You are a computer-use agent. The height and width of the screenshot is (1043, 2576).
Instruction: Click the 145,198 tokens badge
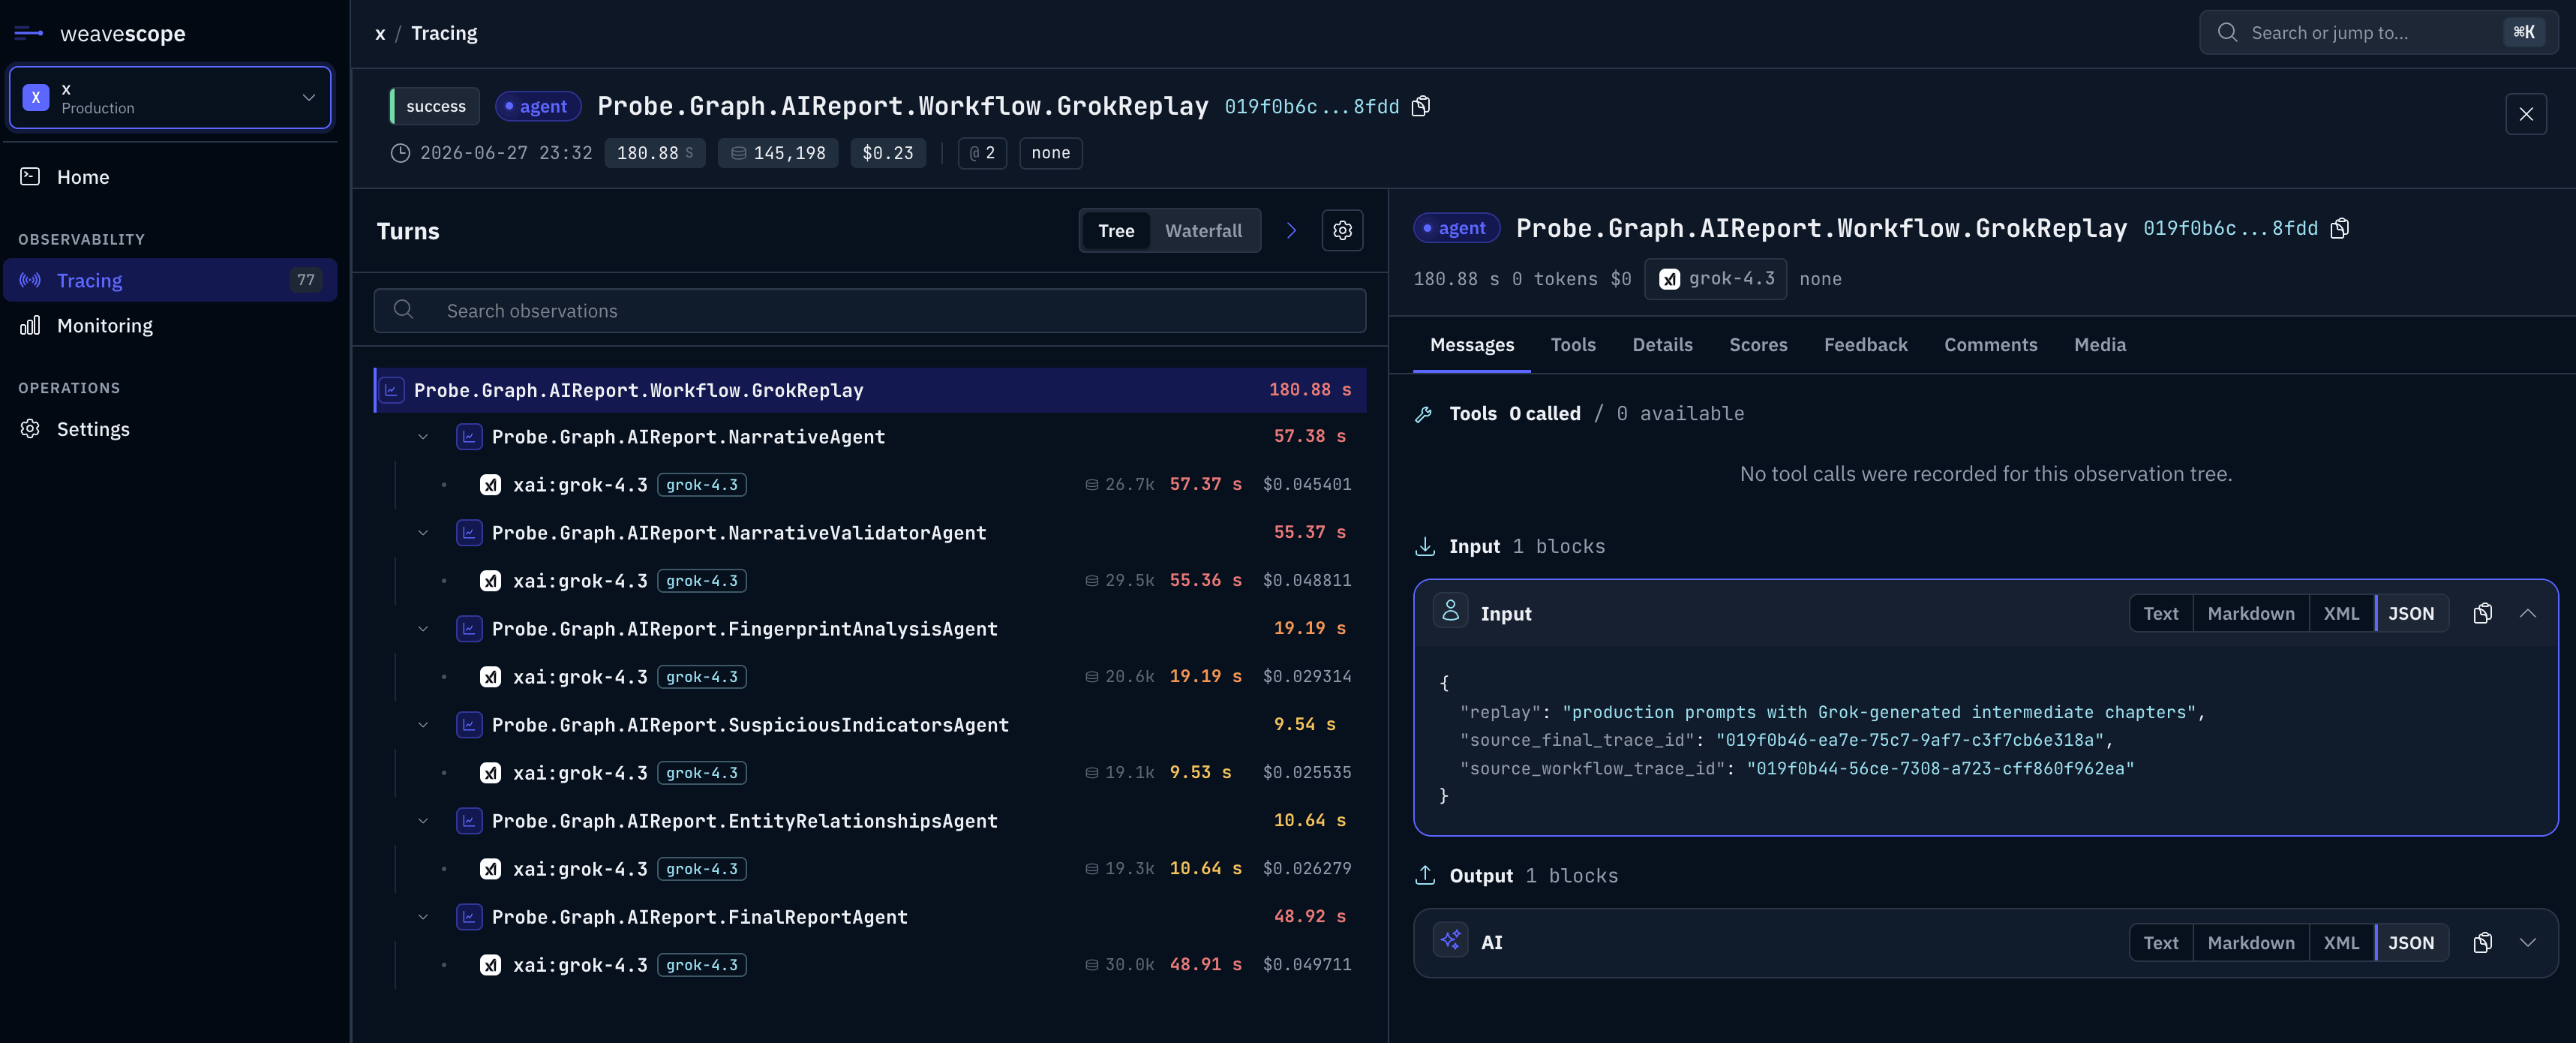(778, 153)
